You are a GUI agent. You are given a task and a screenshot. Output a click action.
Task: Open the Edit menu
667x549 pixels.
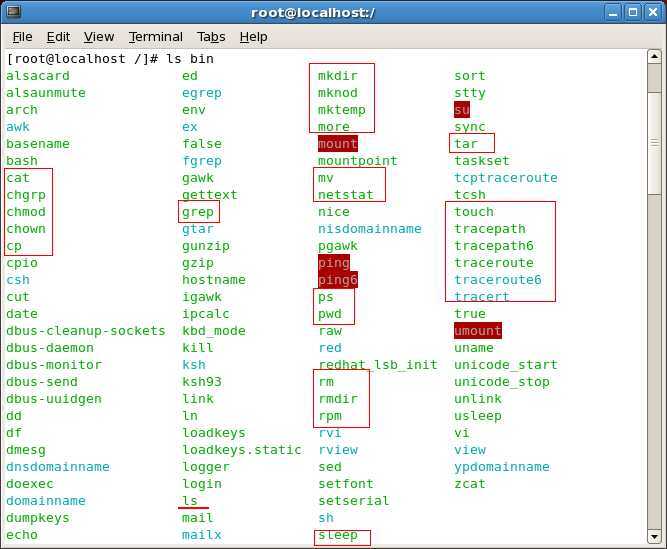pyautogui.click(x=58, y=37)
